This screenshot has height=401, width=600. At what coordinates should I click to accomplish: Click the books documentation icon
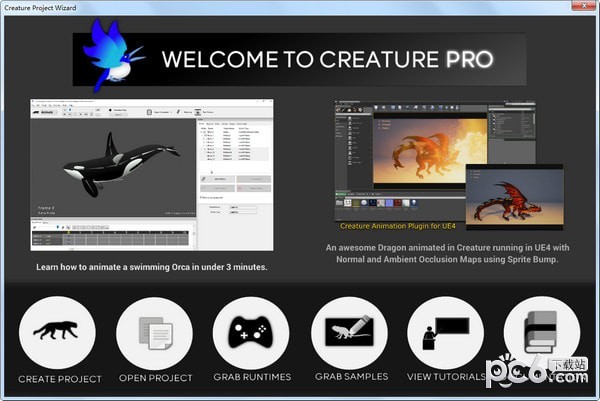coord(542,333)
